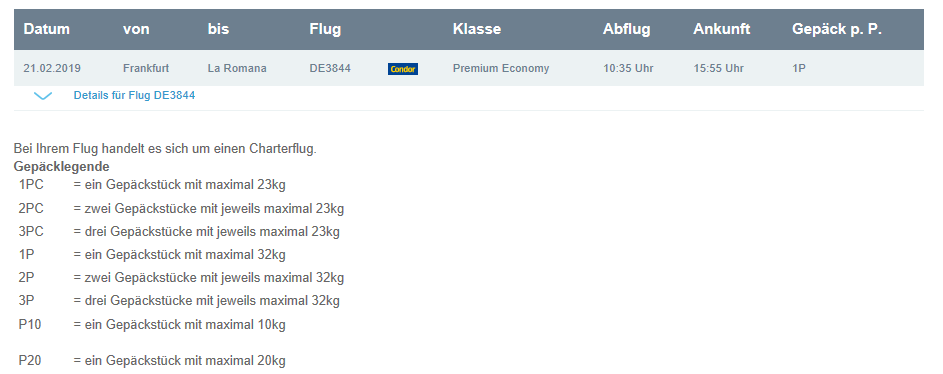Click the Premium Economy class cell

coord(501,69)
